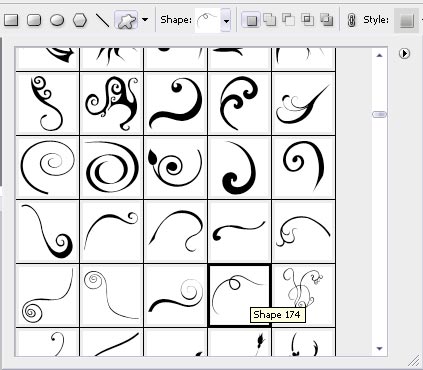Viewport: 423px width, 370px height.
Task: Open the Shape picker dropdown arrow
Action: point(226,21)
